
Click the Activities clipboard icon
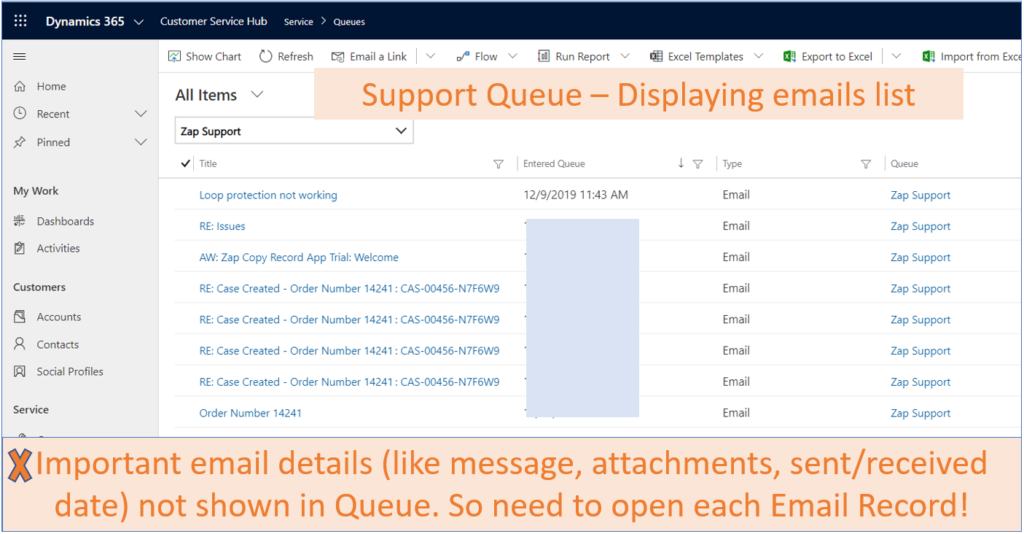tap(20, 248)
